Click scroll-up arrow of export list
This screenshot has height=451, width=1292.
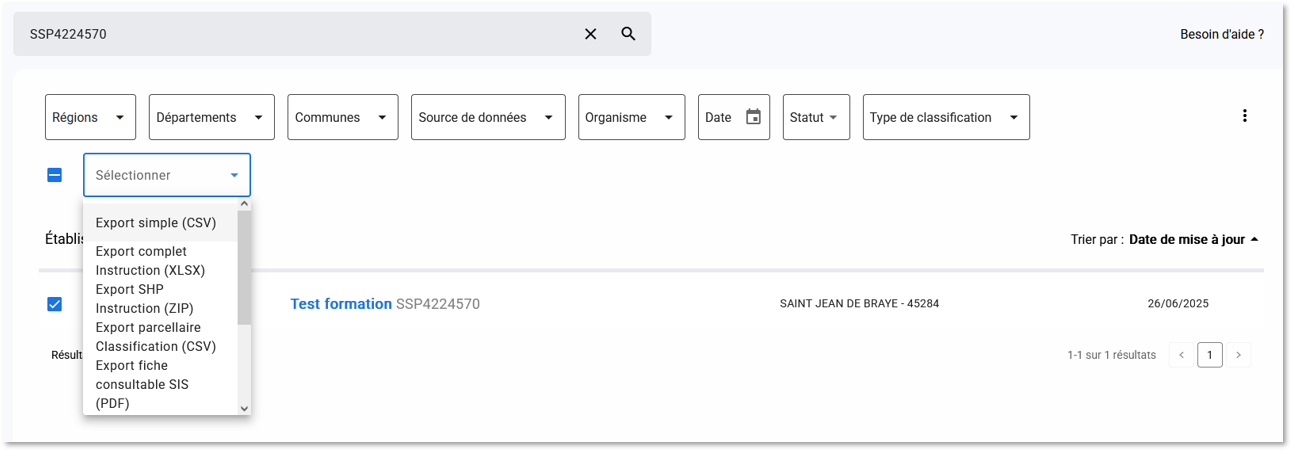pyautogui.click(x=244, y=204)
